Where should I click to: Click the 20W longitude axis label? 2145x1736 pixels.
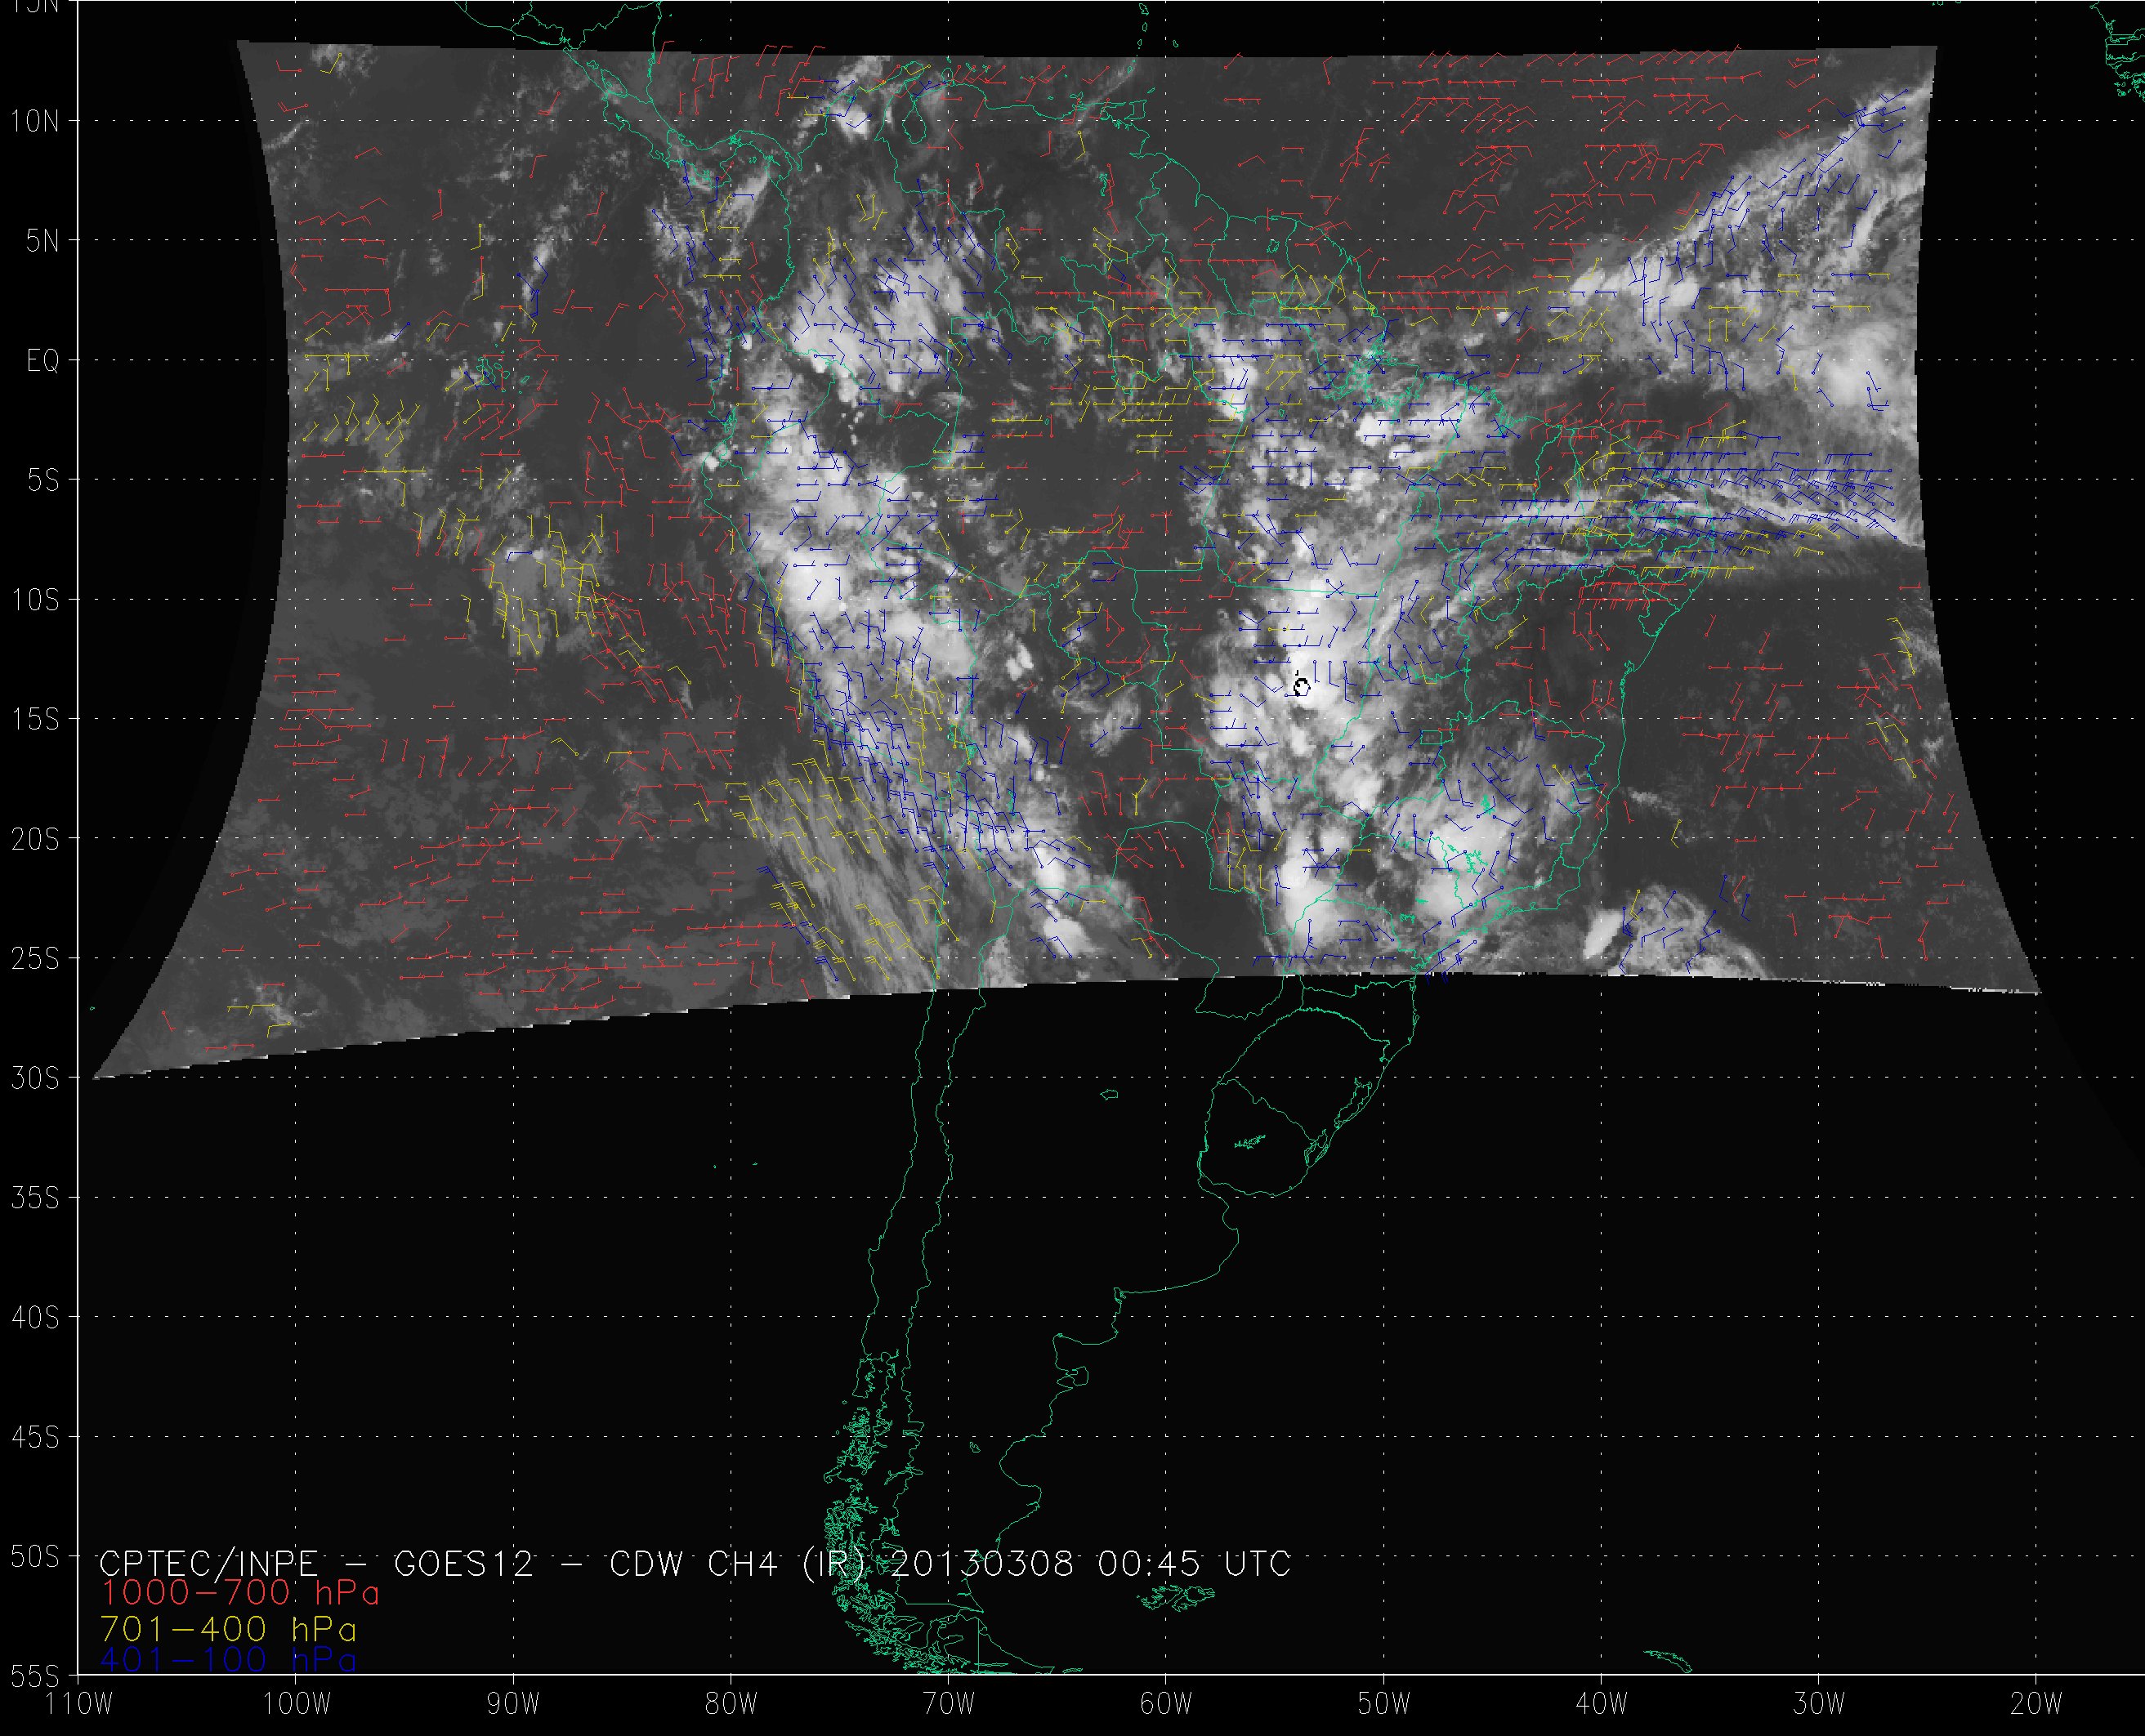click(2036, 1704)
